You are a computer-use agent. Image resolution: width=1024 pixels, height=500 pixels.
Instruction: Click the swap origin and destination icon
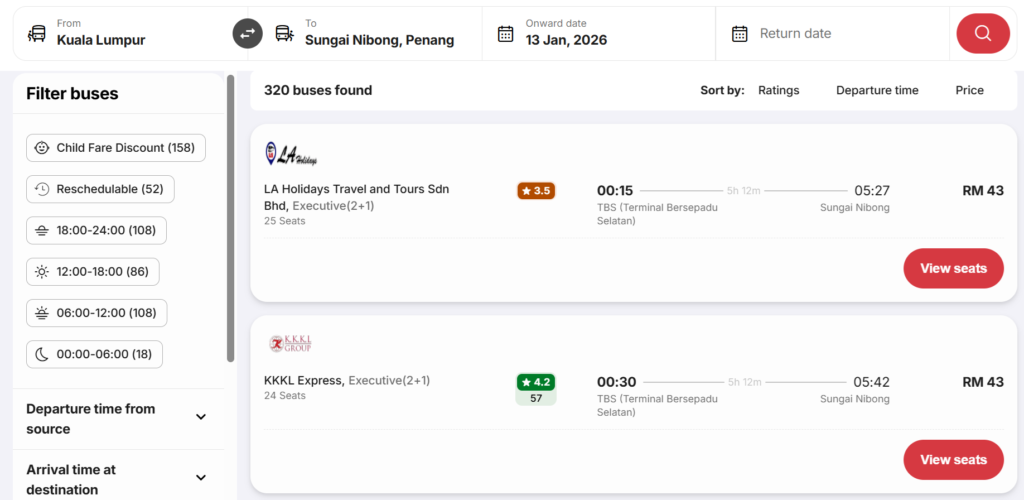pos(247,33)
